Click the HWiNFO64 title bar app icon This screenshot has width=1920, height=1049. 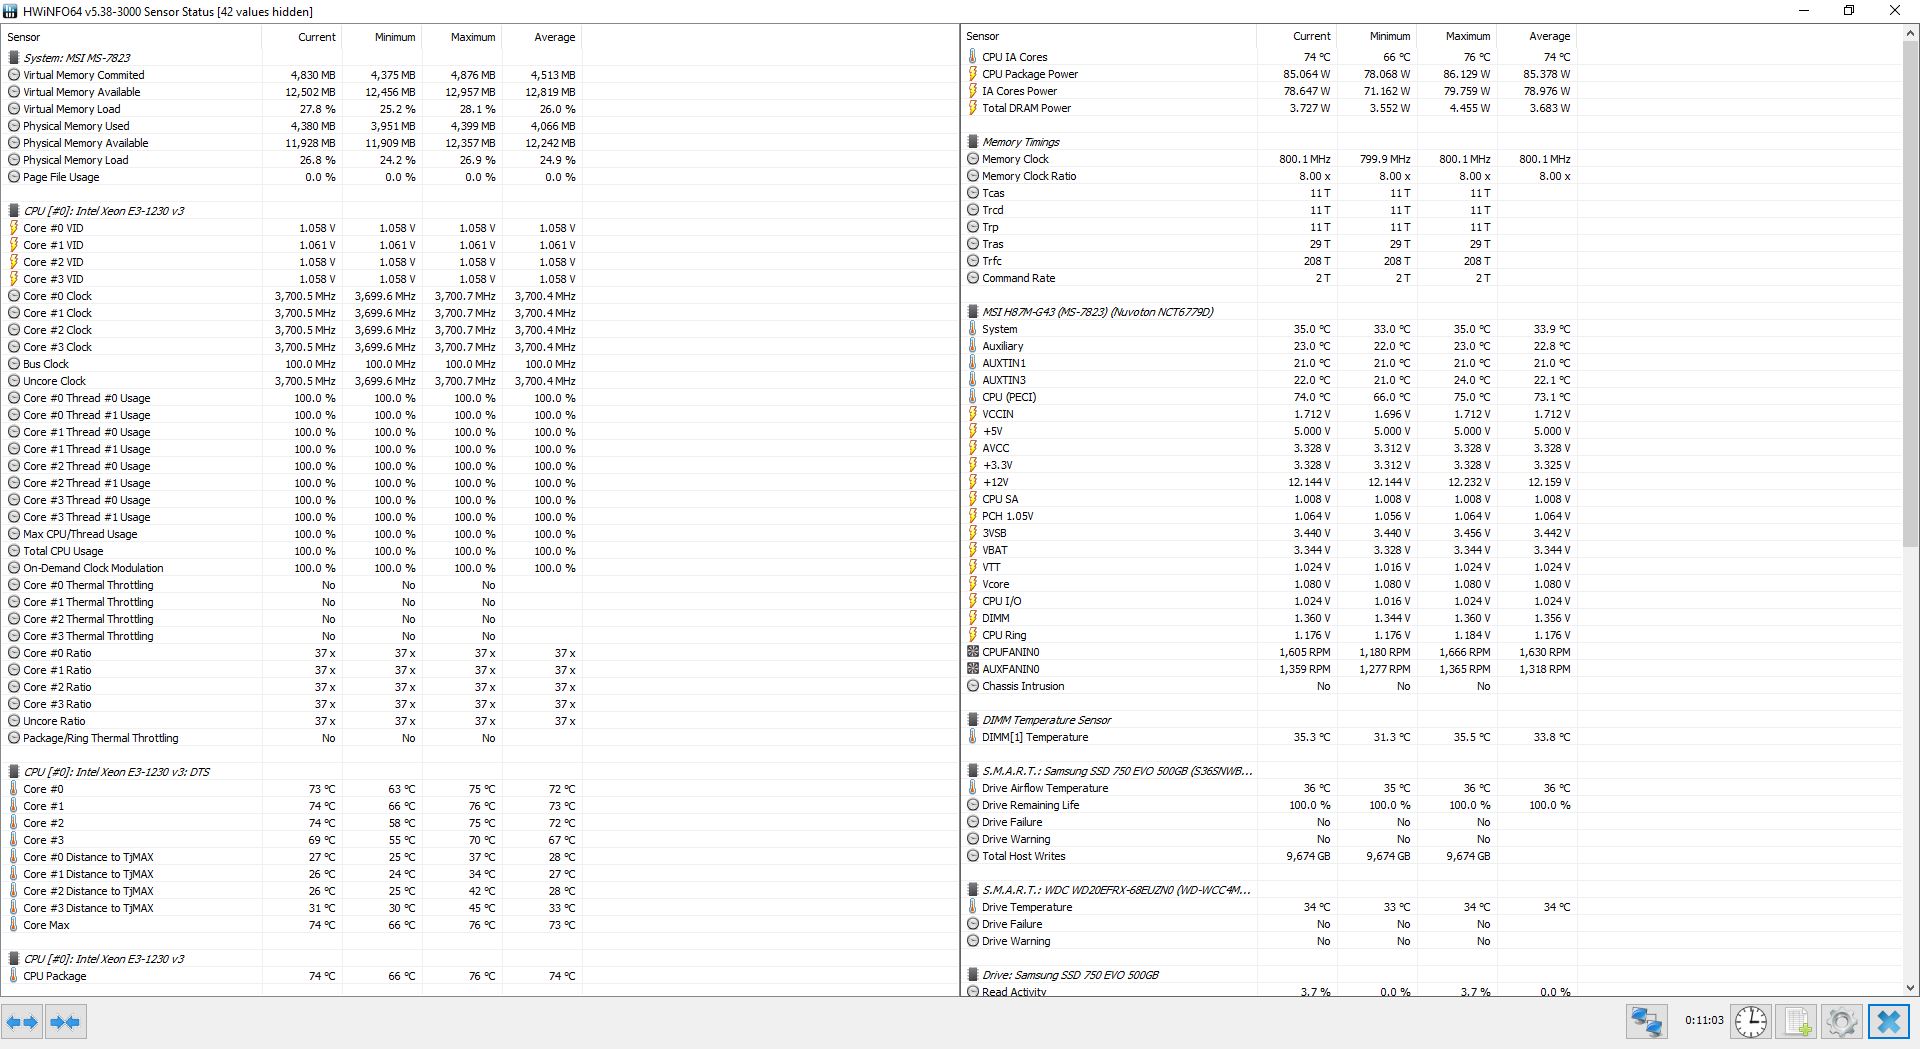[10, 11]
